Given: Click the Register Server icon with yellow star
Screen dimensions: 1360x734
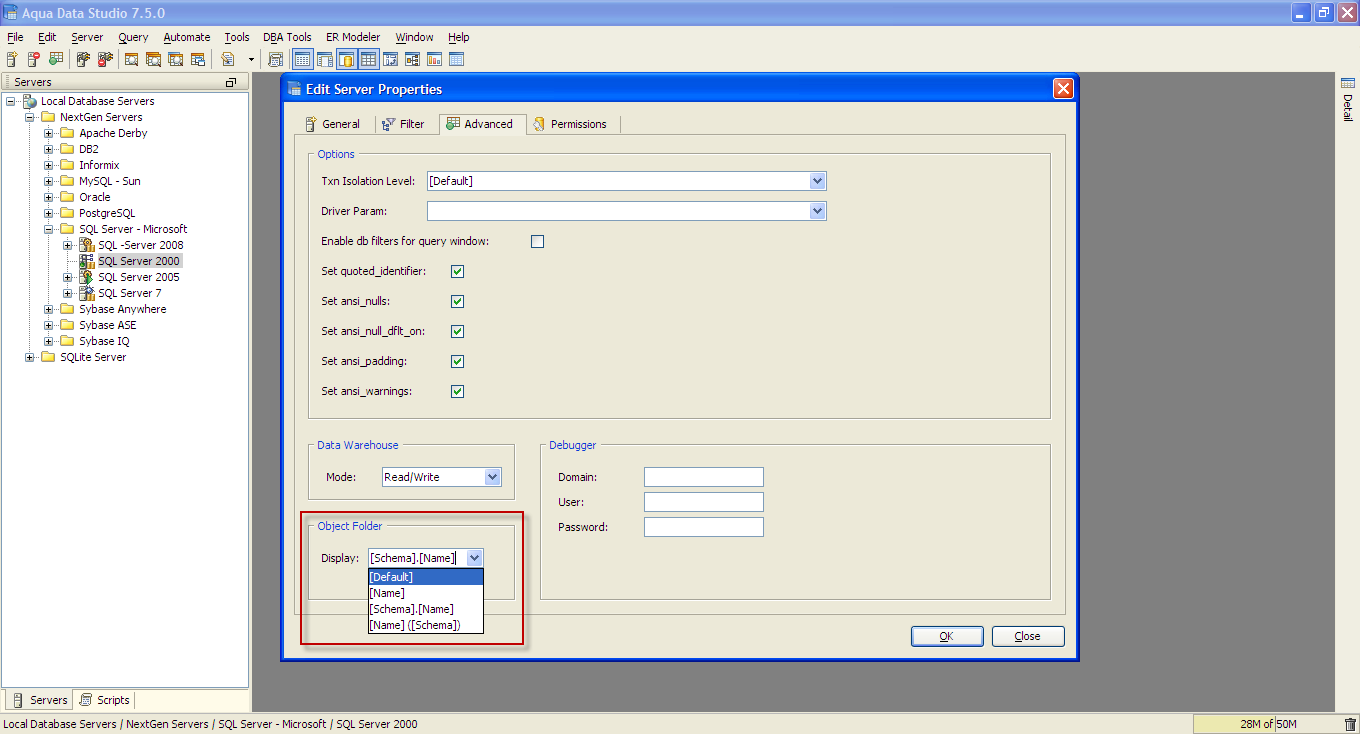Looking at the screenshot, I should pos(12,59).
